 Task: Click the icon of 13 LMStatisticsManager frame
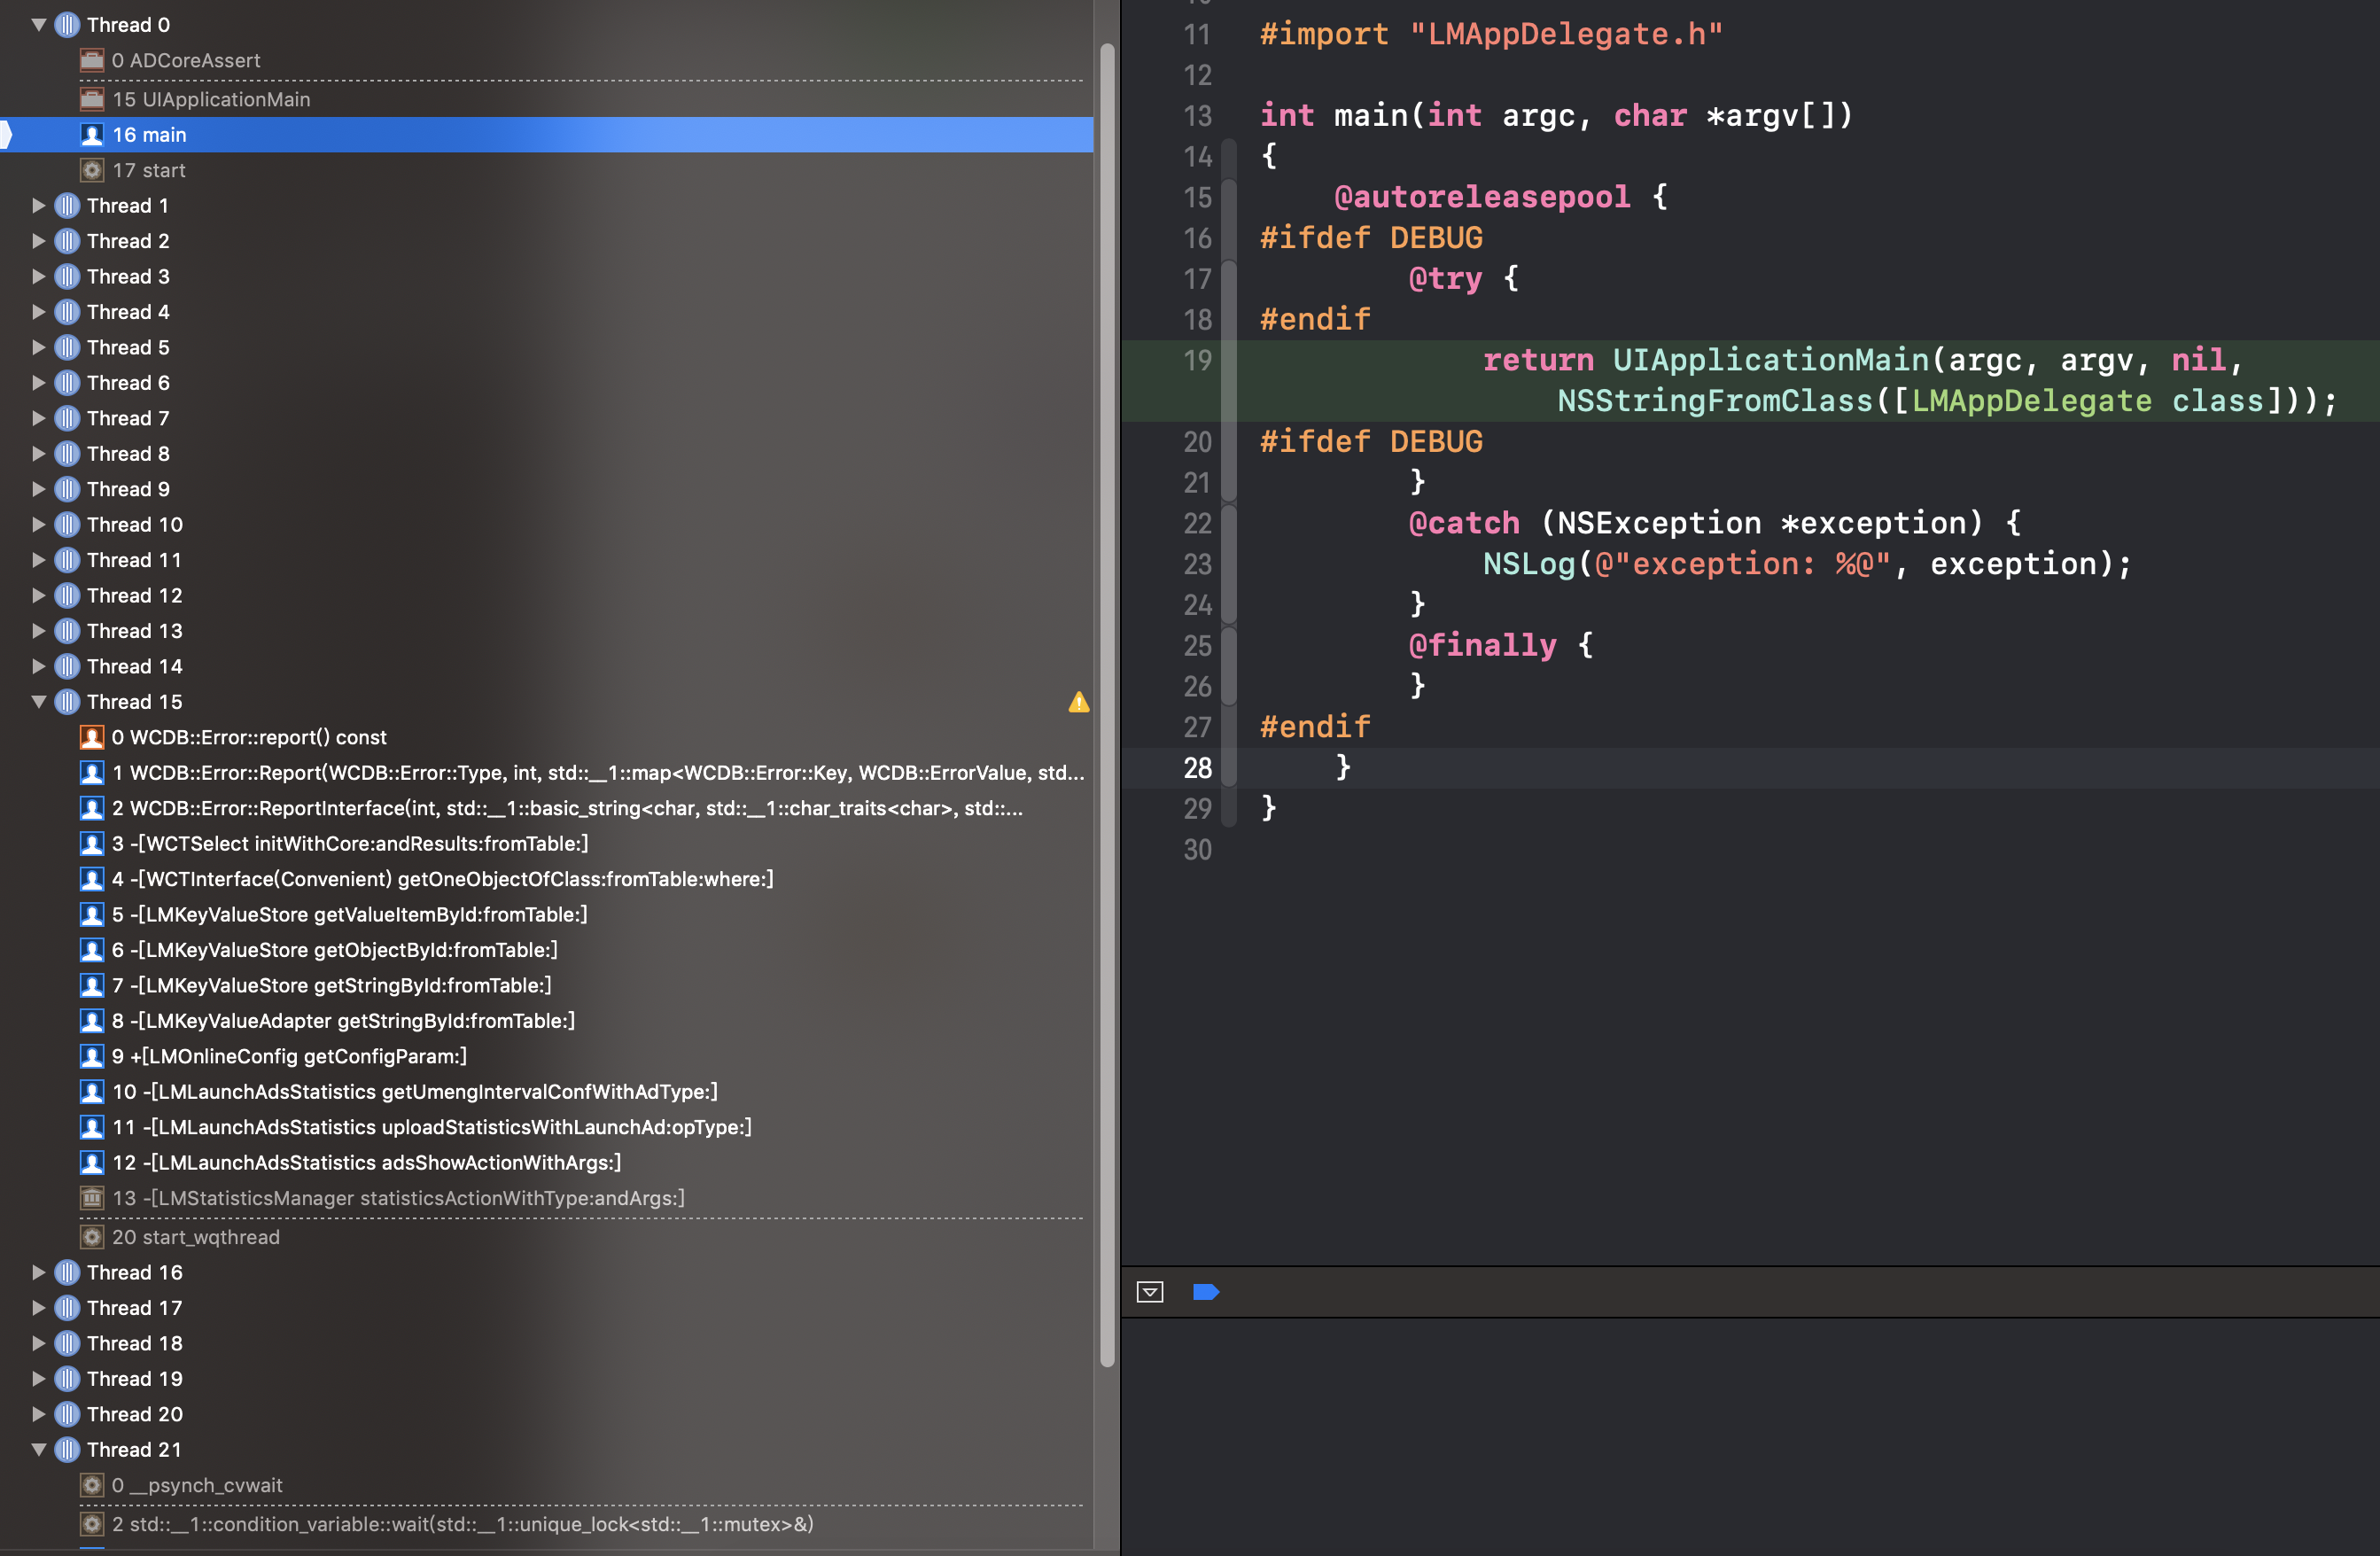point(92,1198)
